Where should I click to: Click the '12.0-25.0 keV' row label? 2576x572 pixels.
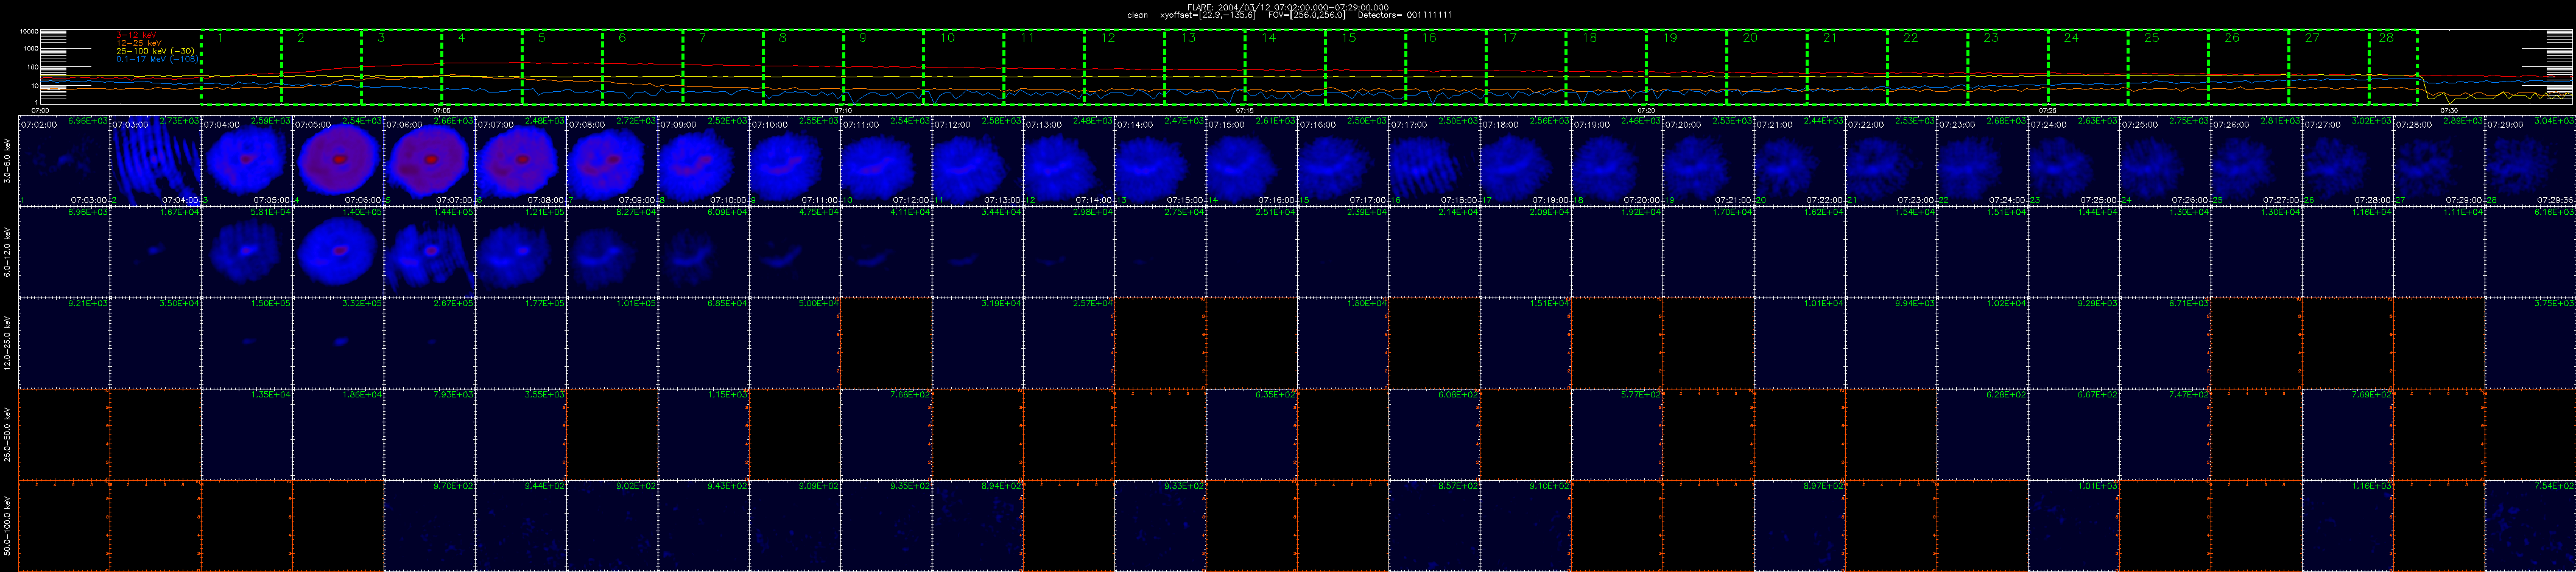(8, 343)
